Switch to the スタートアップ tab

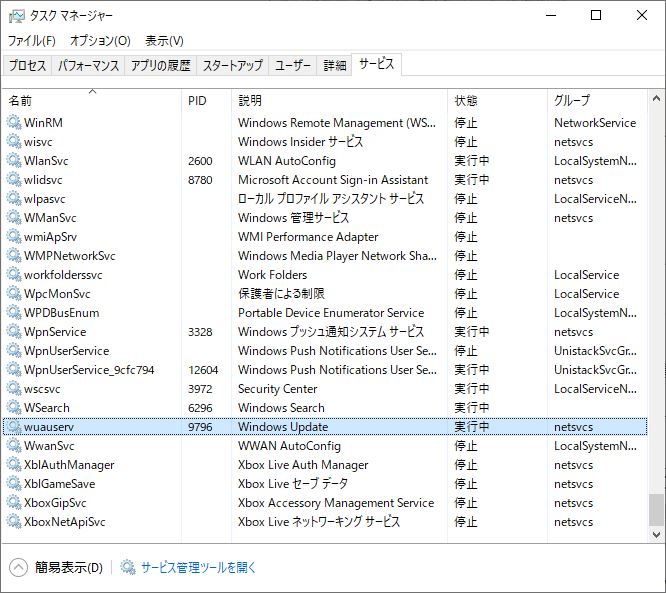click(233, 65)
